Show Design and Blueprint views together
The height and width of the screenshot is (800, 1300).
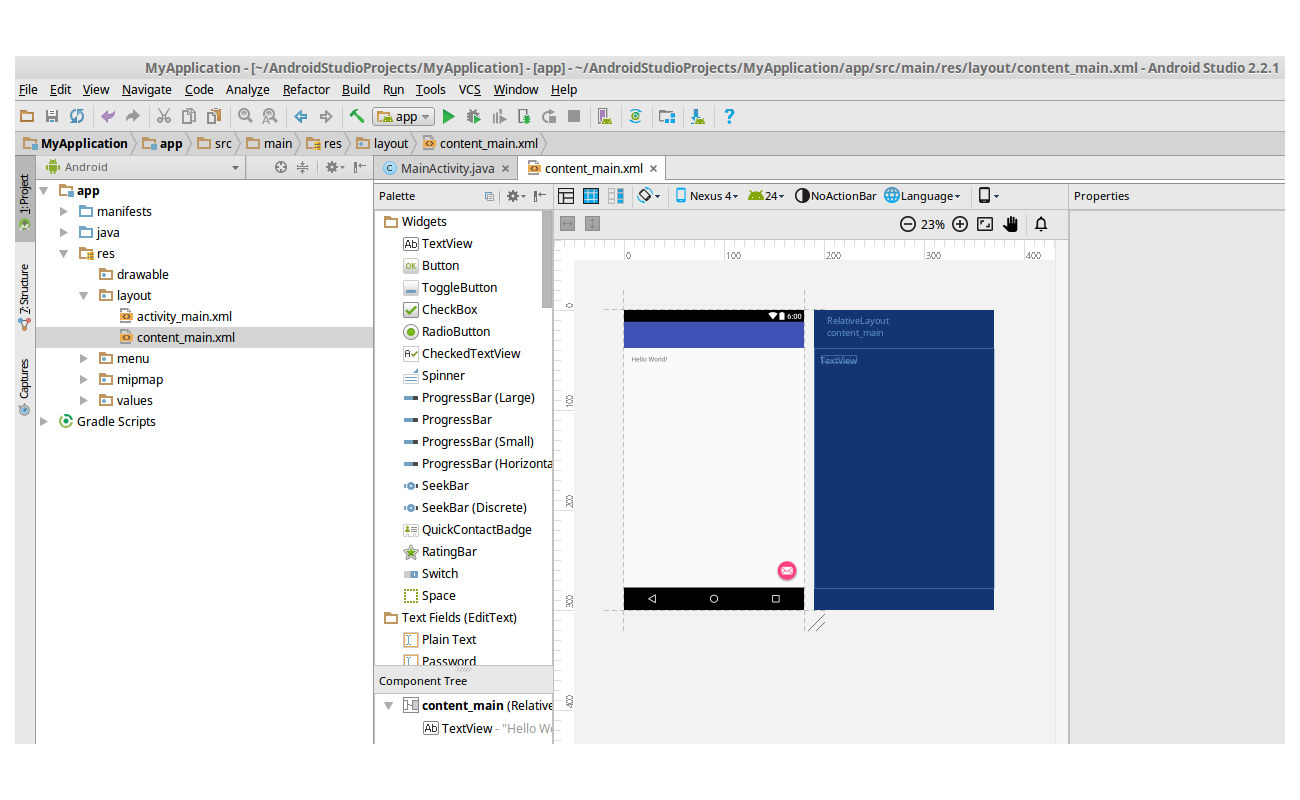pyautogui.click(x=616, y=196)
